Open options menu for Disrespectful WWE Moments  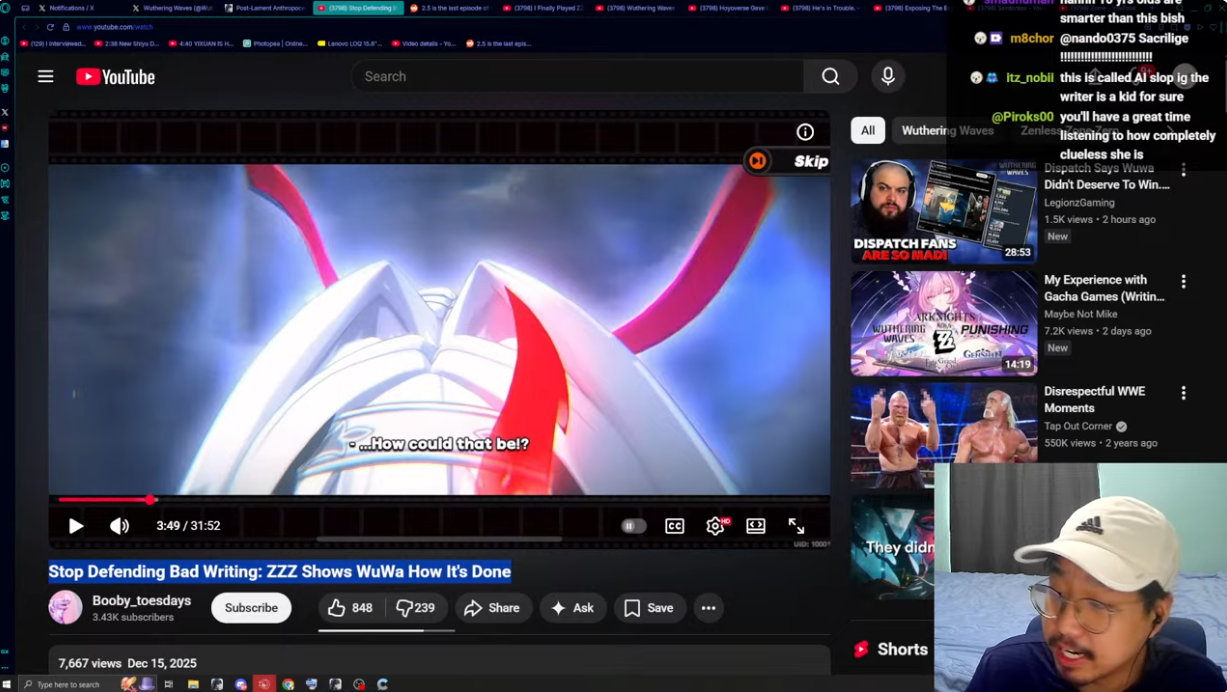(1184, 394)
